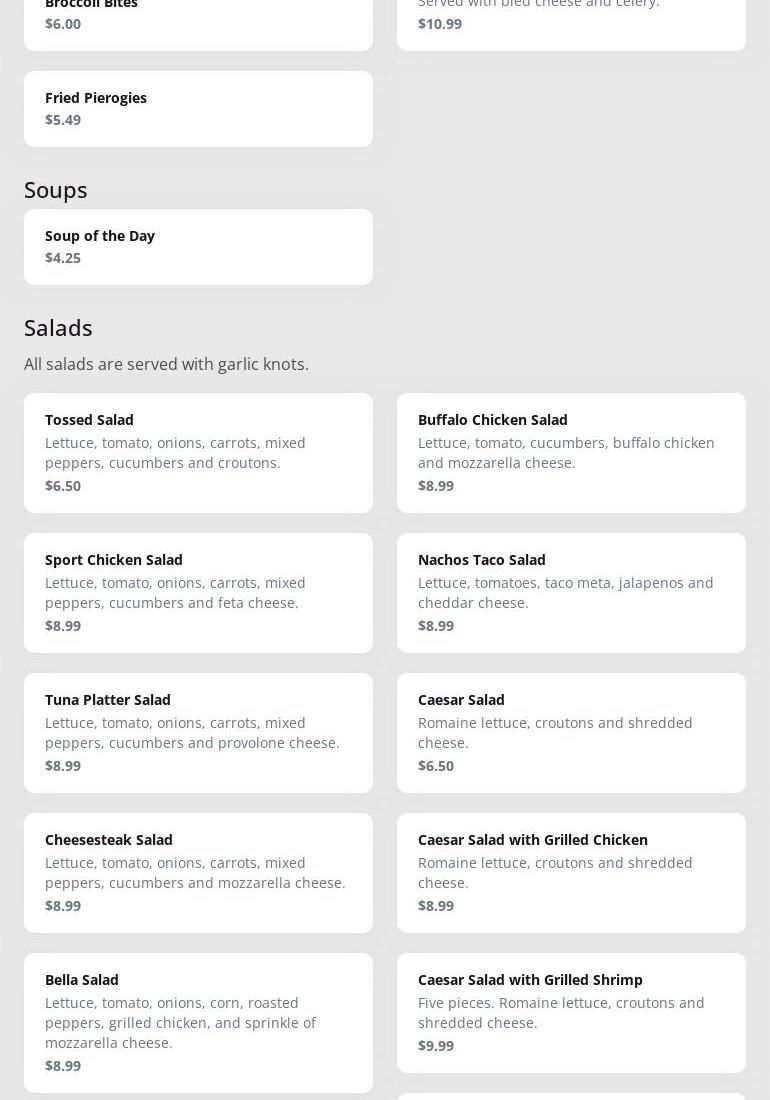The image size is (770, 1100).
Task: Click the Salads section heading
Action: point(58,328)
